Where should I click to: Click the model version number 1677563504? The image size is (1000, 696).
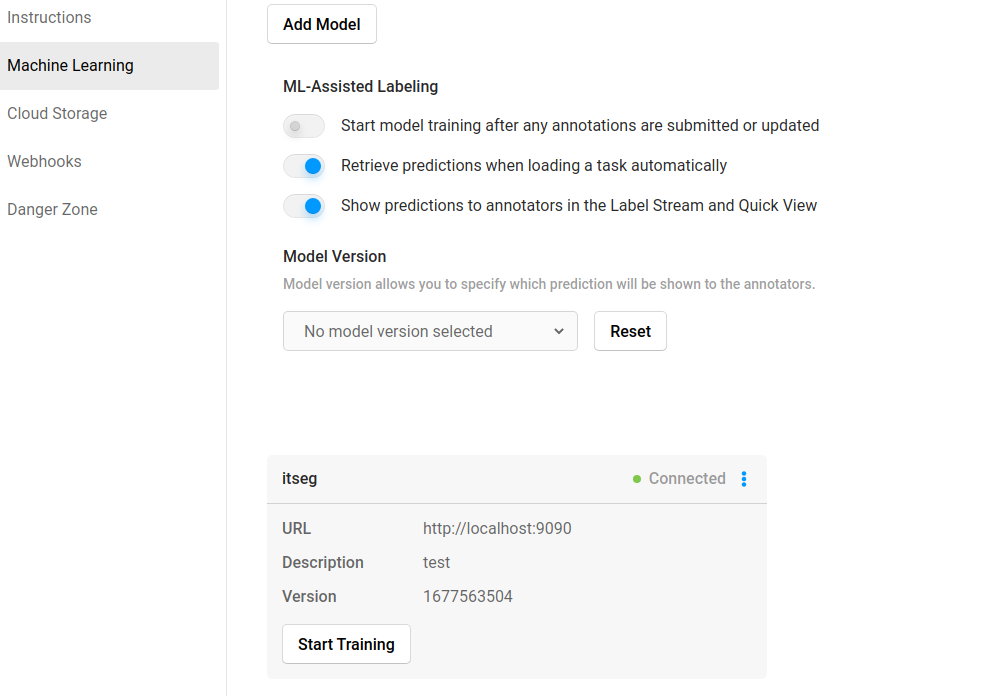(x=468, y=595)
